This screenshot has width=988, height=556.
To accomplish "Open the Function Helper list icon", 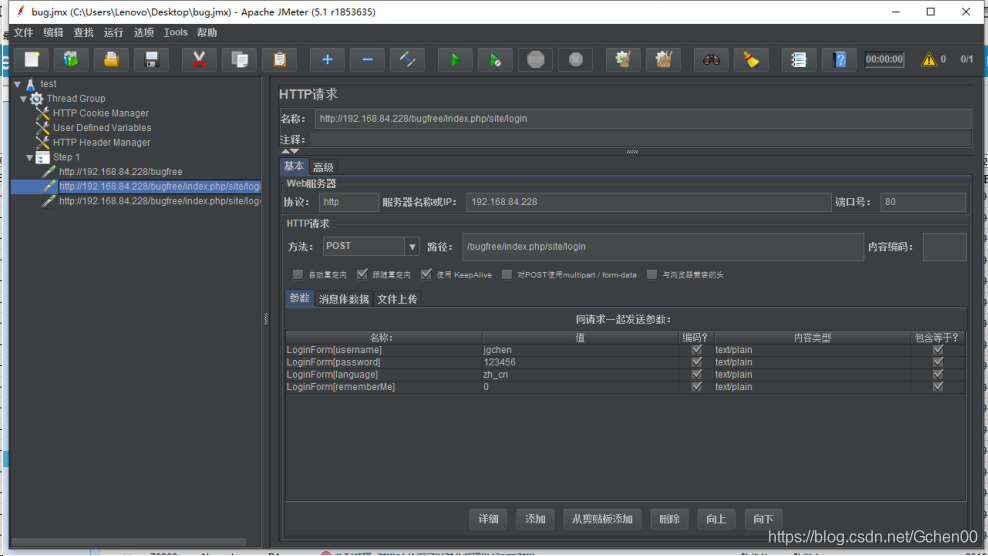I will click(798, 59).
